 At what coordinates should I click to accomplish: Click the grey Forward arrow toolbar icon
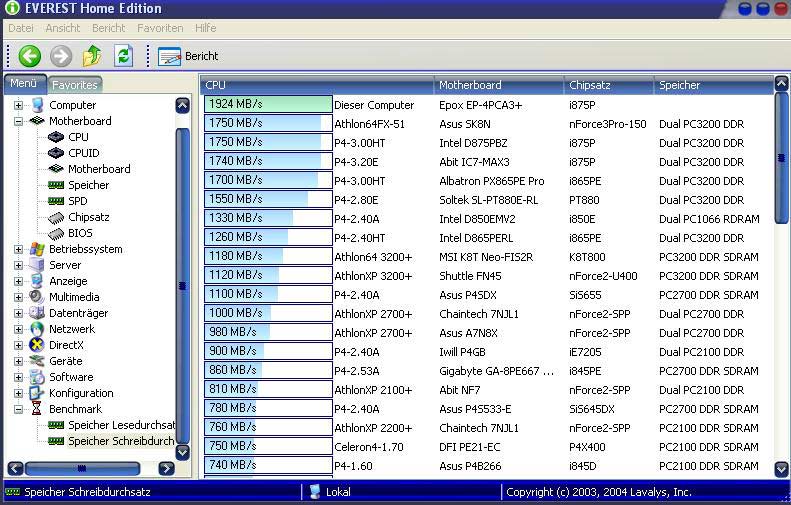(x=61, y=55)
